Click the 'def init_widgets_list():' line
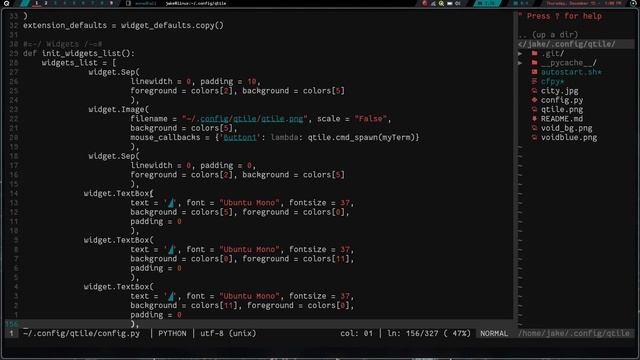640x360 pixels. point(79,53)
